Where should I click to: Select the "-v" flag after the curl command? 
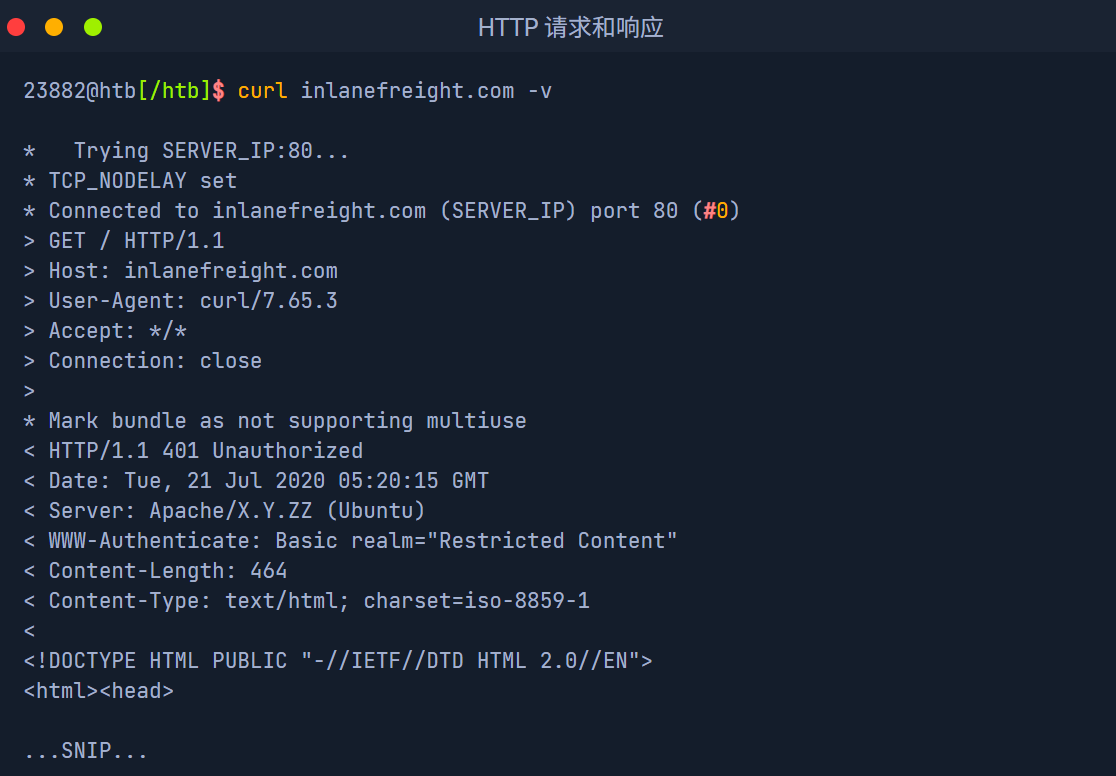539,91
